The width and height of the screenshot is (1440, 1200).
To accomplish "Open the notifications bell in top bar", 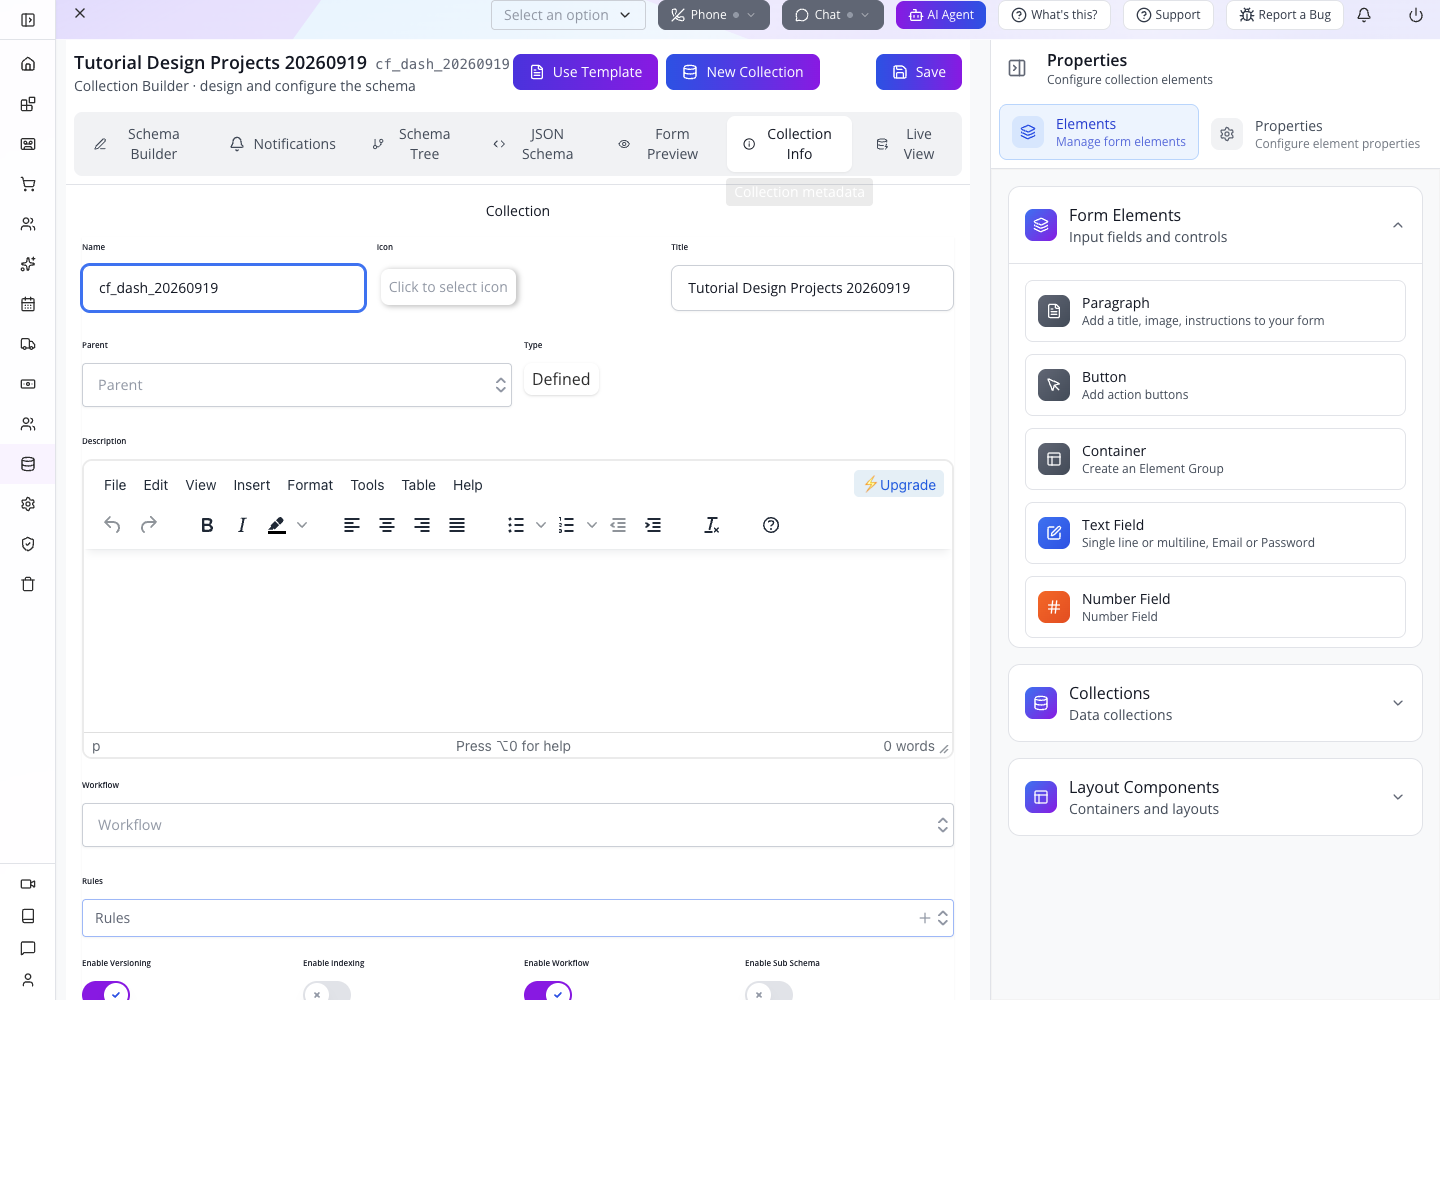I will [1364, 15].
